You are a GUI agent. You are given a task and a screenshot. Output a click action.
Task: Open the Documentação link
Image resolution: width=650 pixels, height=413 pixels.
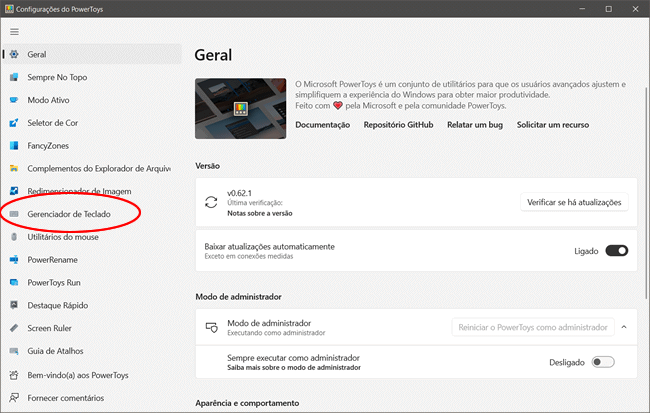click(x=322, y=125)
